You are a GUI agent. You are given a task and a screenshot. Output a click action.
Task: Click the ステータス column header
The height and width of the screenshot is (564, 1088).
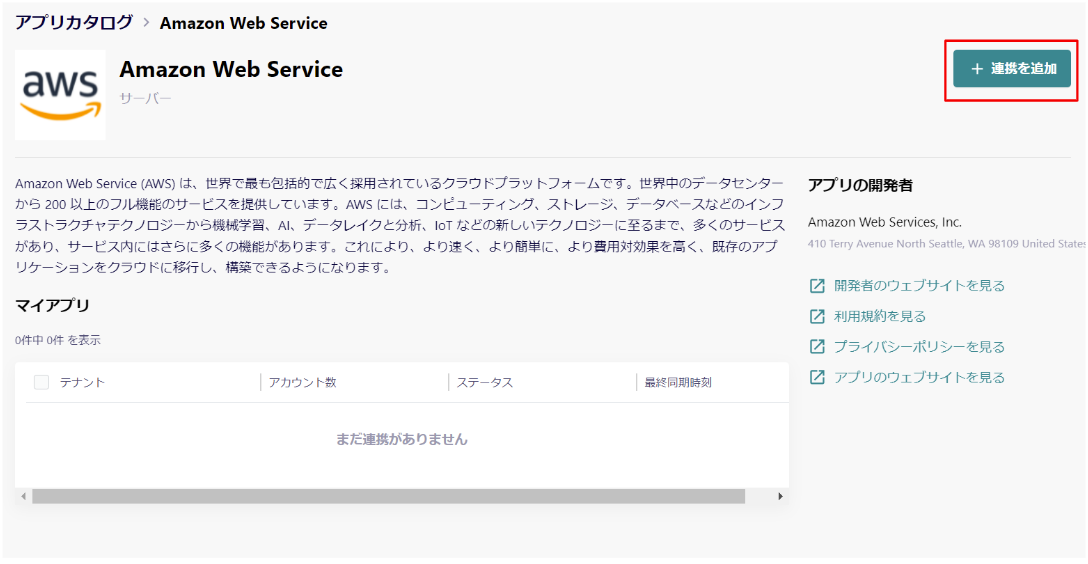tap(484, 382)
